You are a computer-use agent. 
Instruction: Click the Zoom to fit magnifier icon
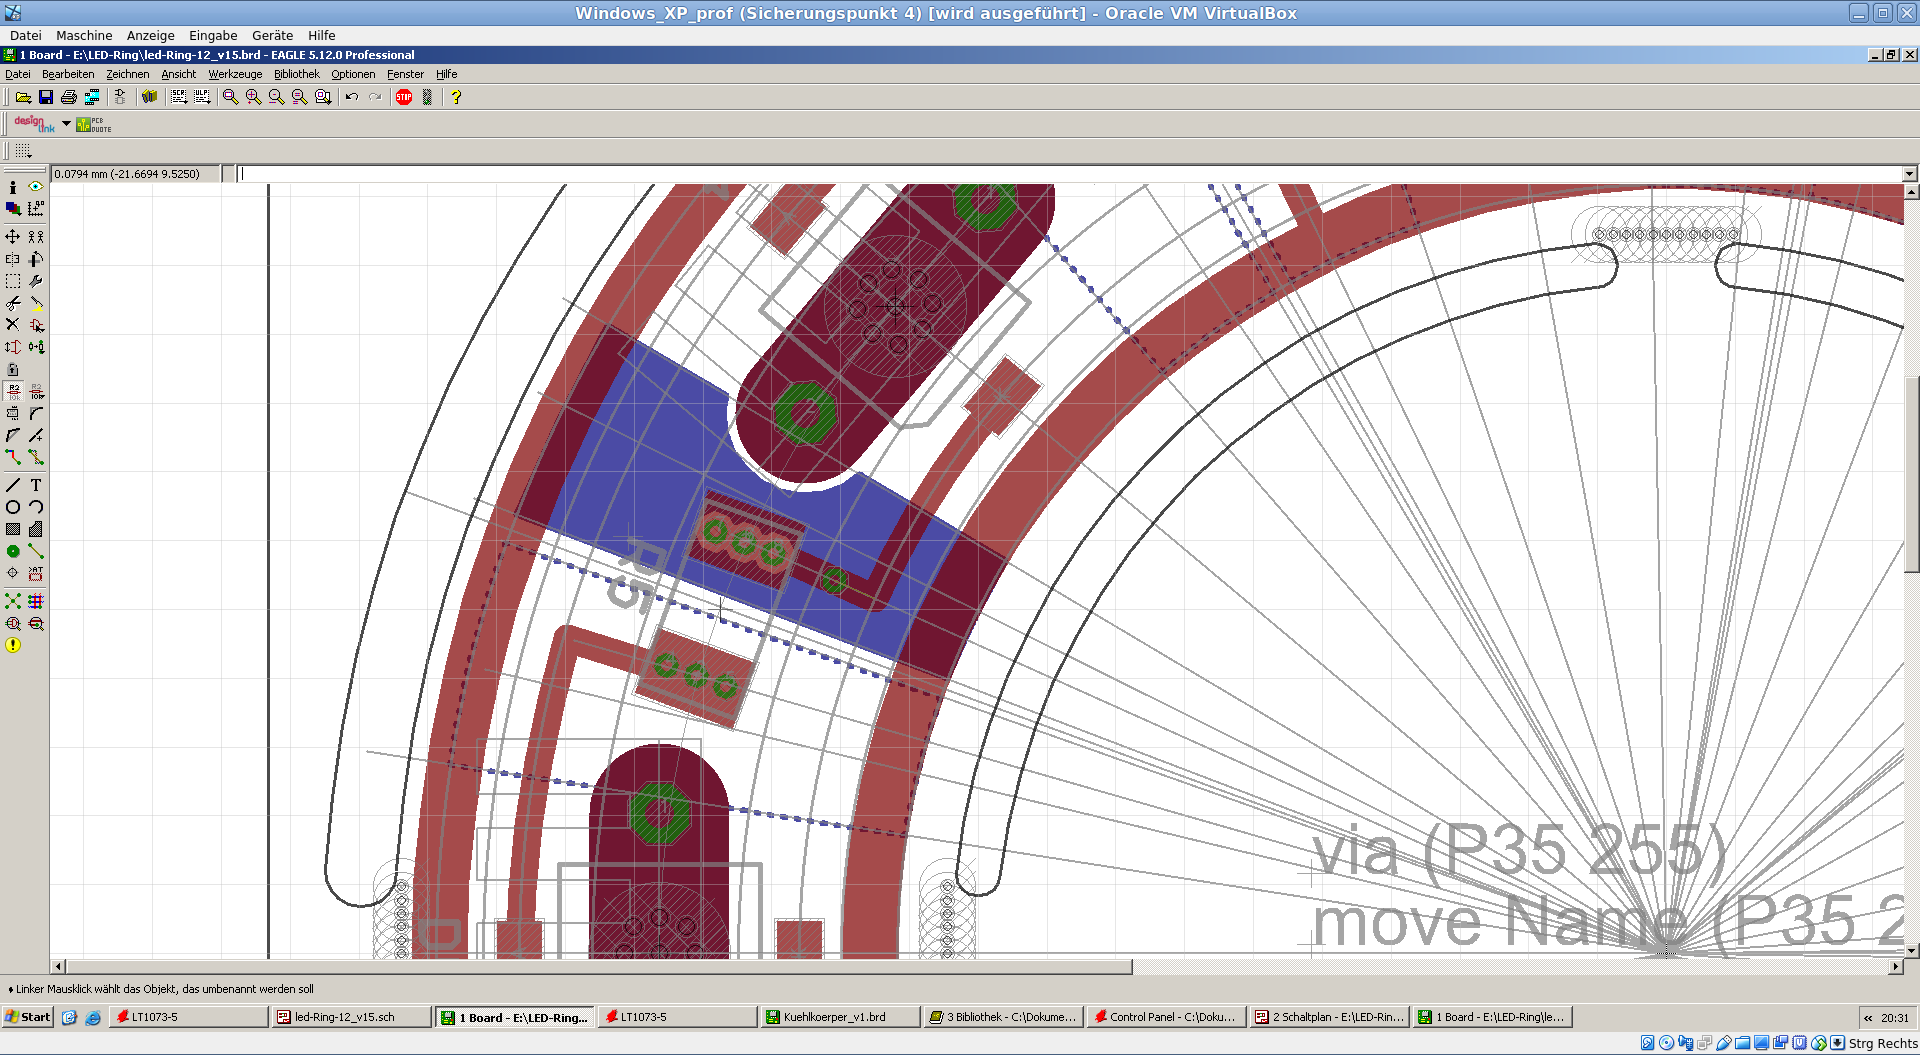(x=231, y=97)
